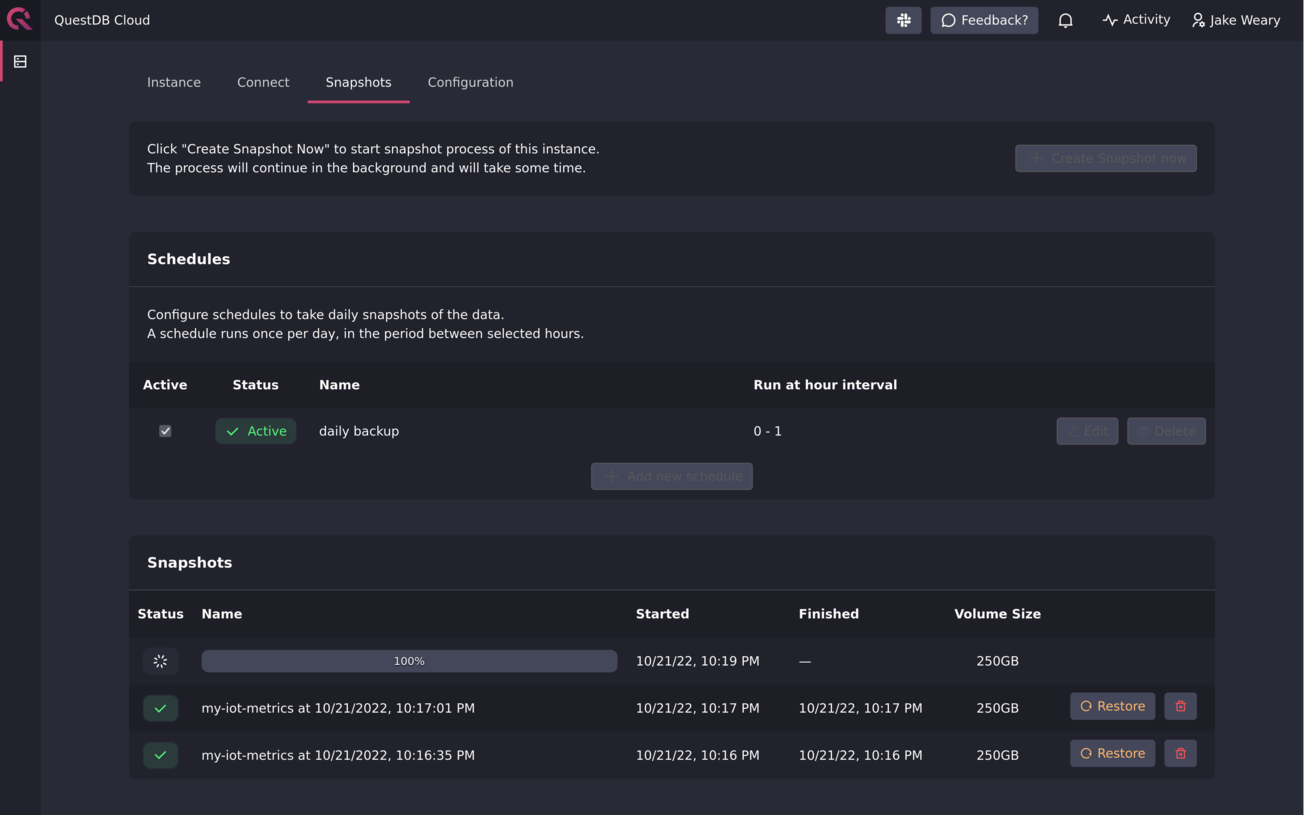Uncheck the daily backup Active checkbox
The width and height of the screenshot is (1304, 815).
coord(165,431)
